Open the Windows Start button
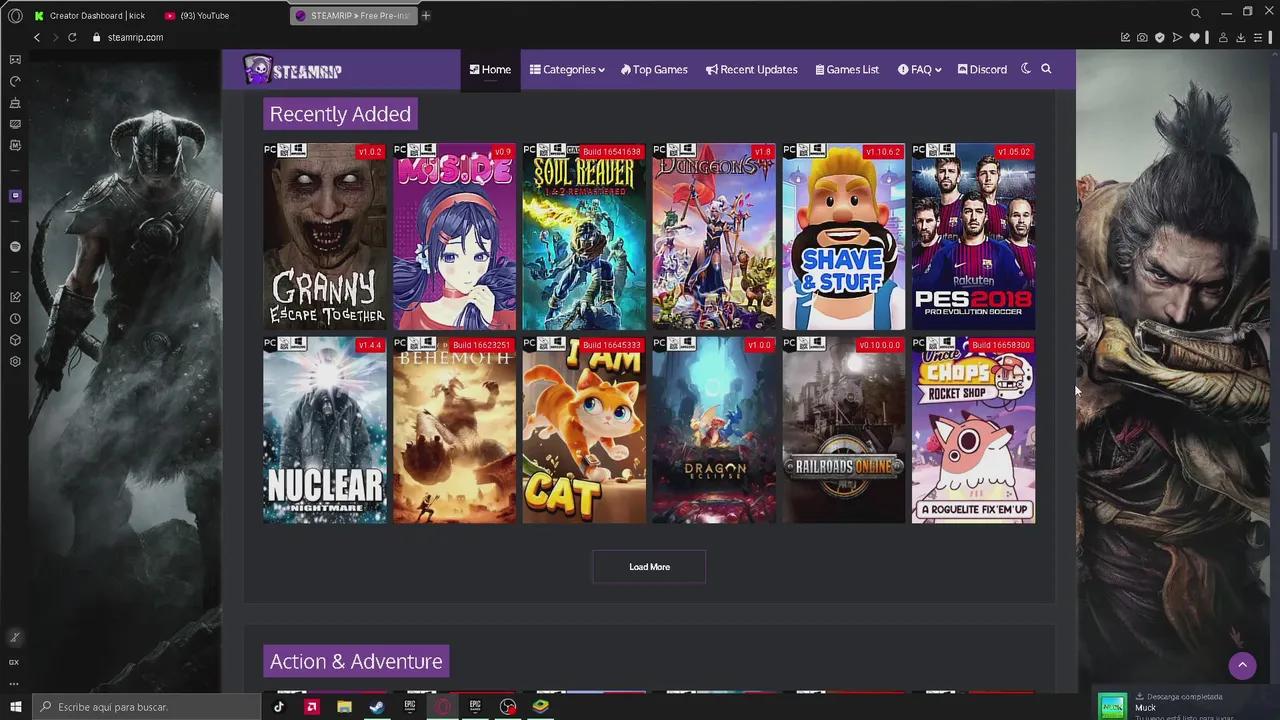The height and width of the screenshot is (720, 1280). (x=15, y=706)
